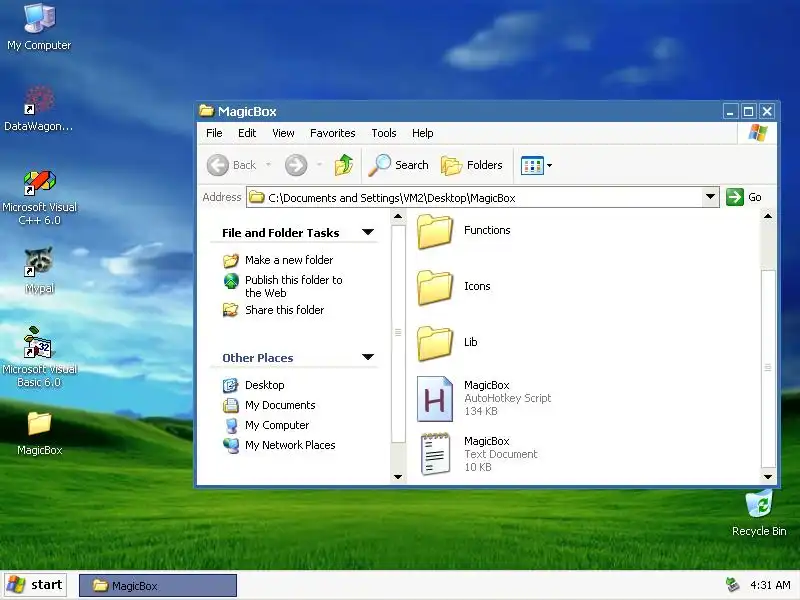Click the Lib folder name text

coord(470,342)
